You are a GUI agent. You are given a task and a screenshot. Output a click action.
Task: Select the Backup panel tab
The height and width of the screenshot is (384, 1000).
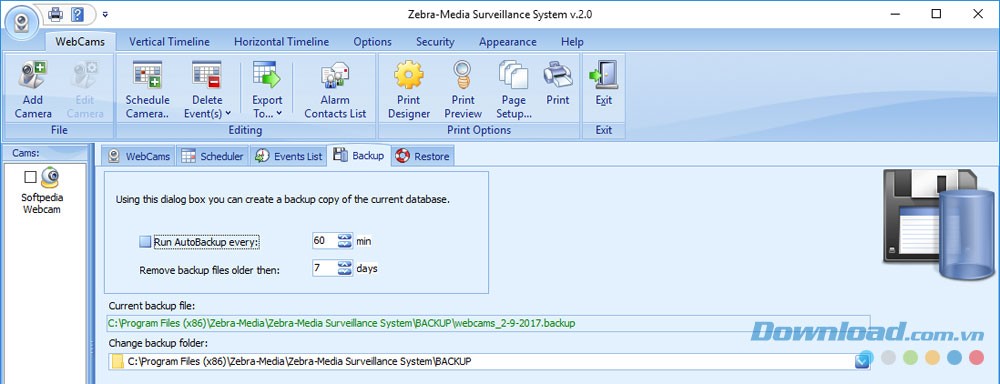point(359,156)
